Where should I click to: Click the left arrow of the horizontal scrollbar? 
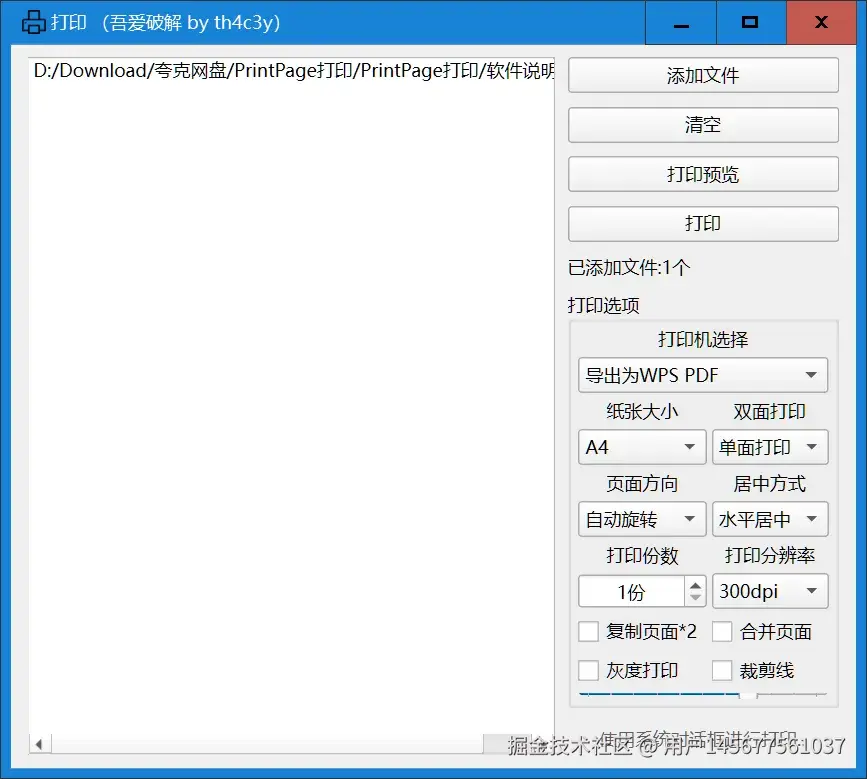click(37, 743)
